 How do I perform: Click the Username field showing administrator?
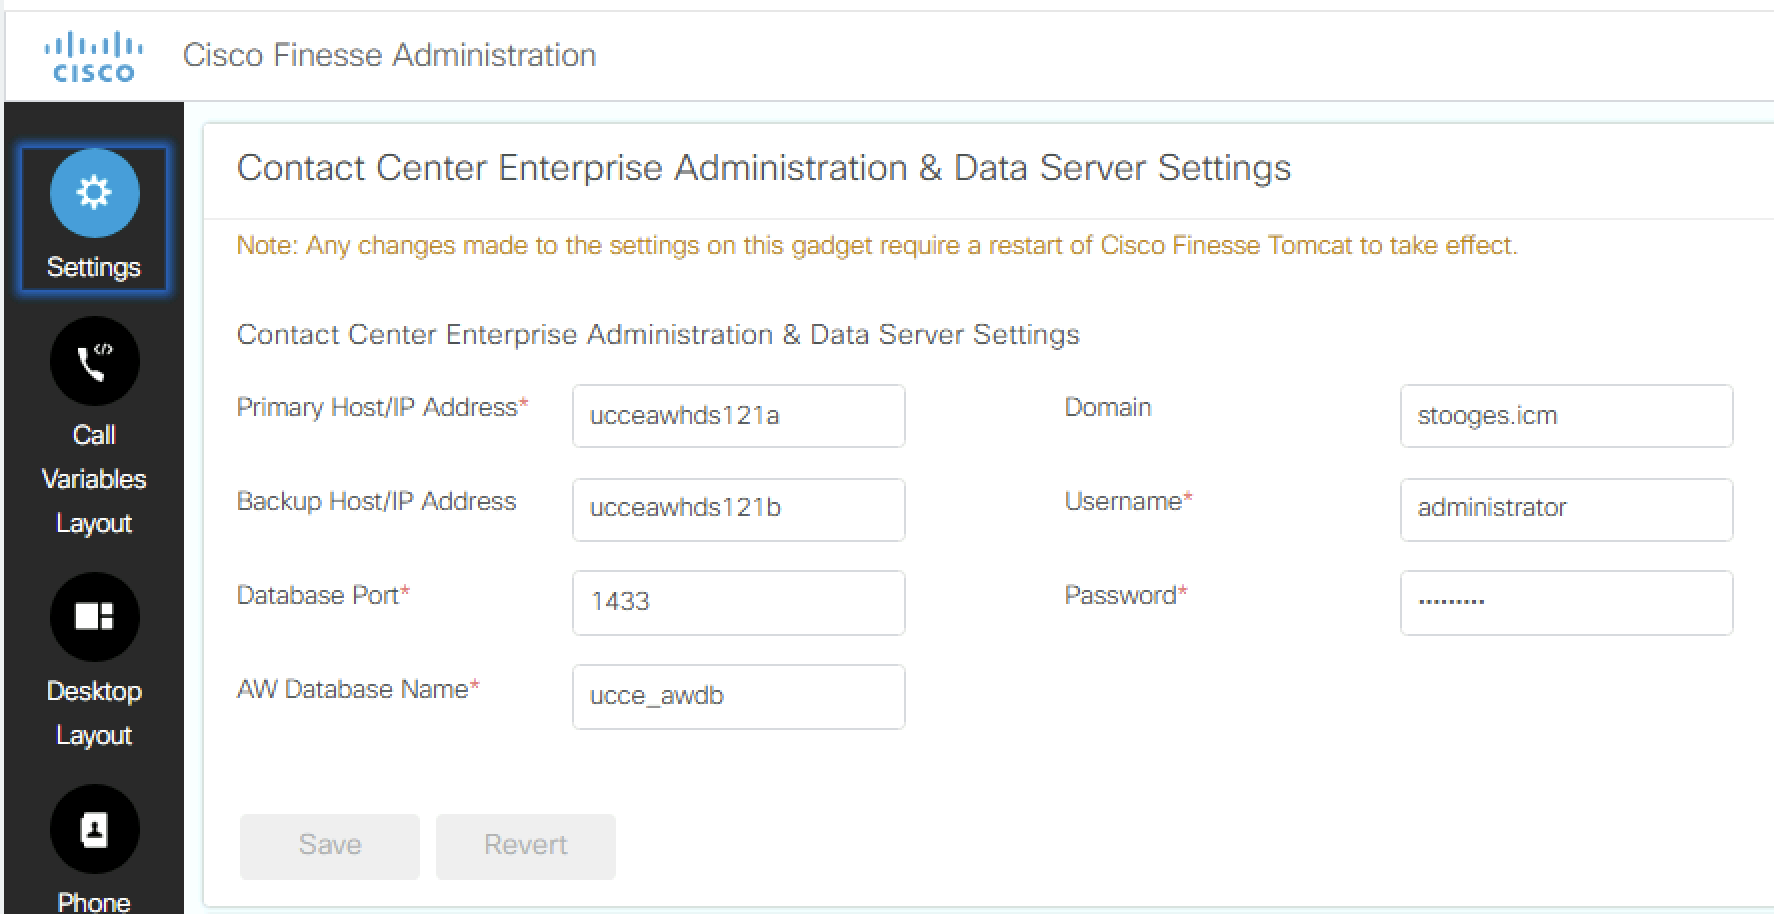(x=1566, y=510)
